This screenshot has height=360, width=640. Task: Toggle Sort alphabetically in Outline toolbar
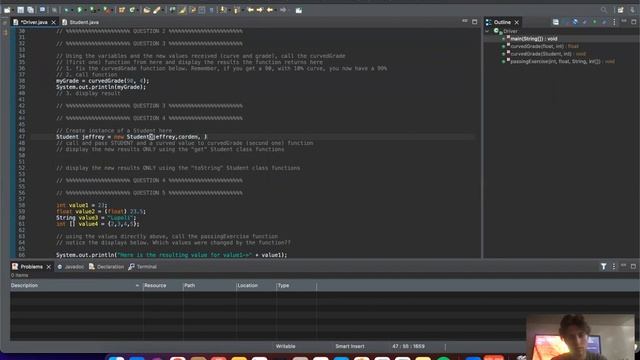click(565, 22)
